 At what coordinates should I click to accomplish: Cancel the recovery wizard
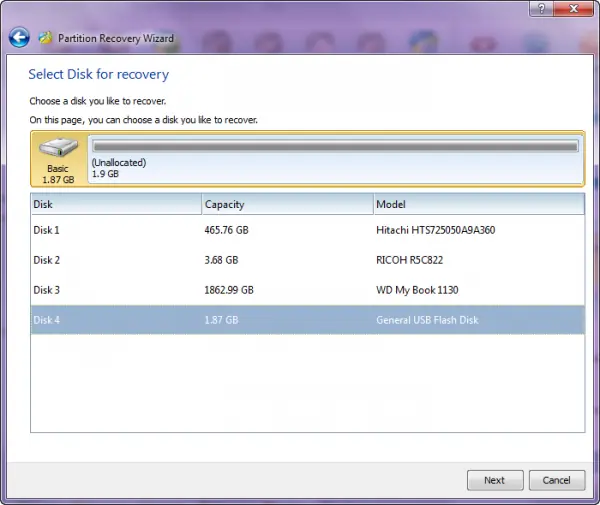(557, 480)
